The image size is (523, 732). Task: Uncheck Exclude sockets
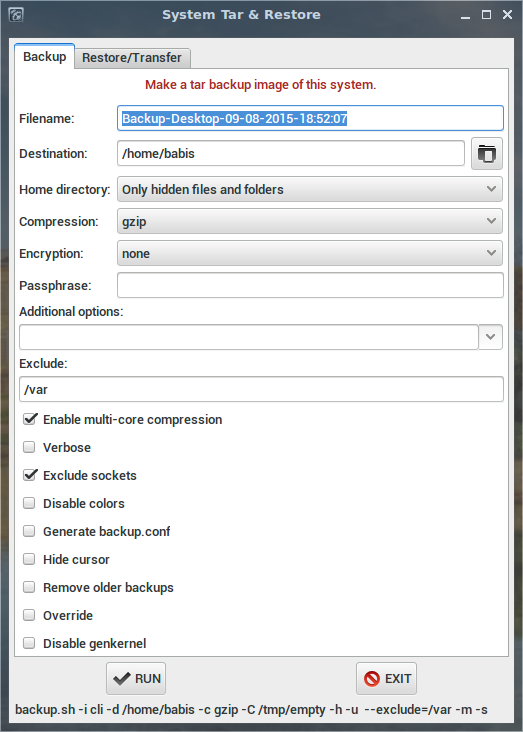pos(29,475)
